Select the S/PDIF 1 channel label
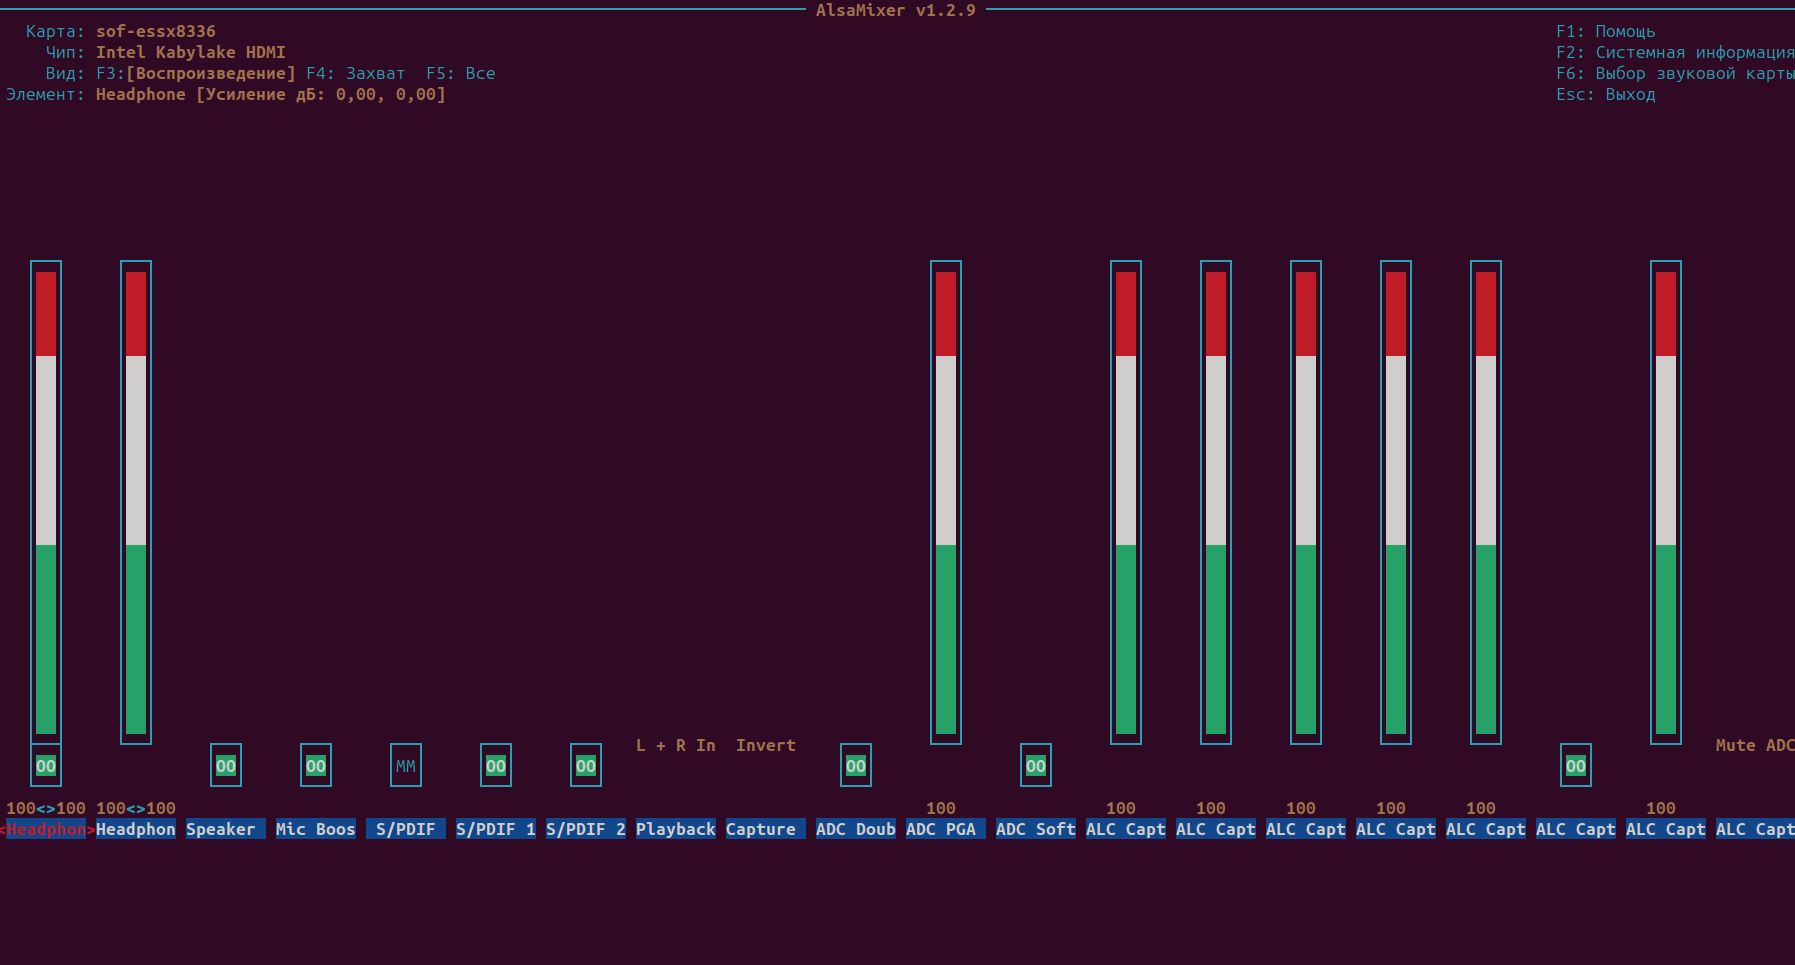Image resolution: width=1795 pixels, height=965 pixels. (x=496, y=829)
